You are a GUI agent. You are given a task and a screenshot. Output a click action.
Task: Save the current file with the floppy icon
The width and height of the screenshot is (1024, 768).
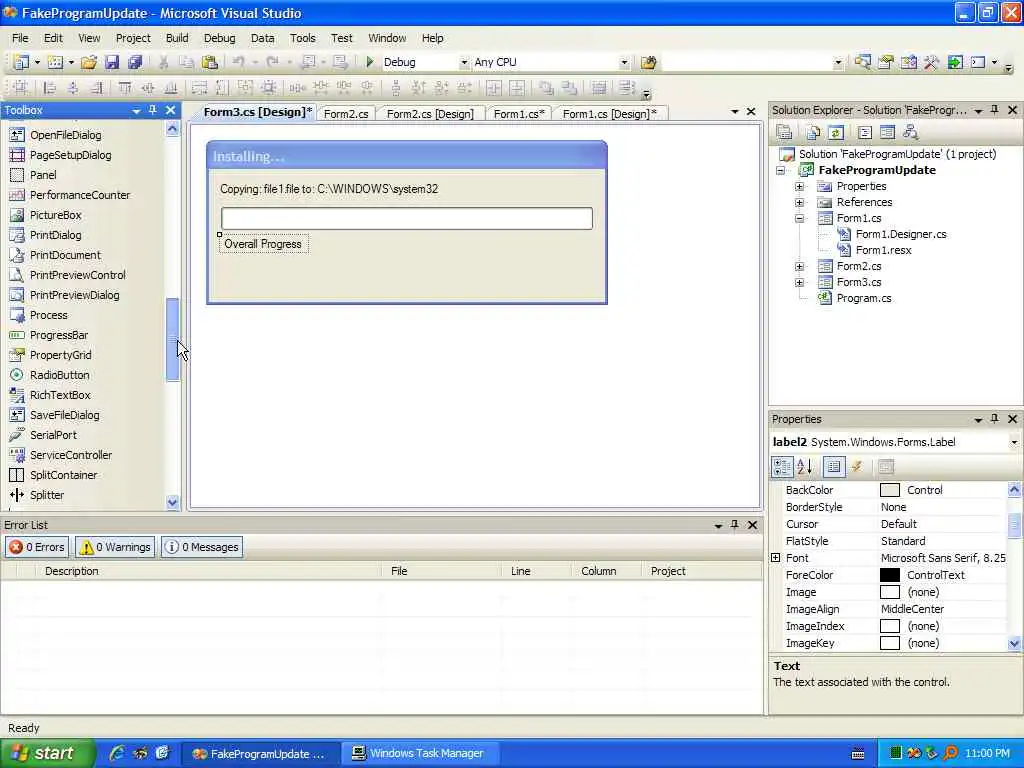[x=112, y=62]
